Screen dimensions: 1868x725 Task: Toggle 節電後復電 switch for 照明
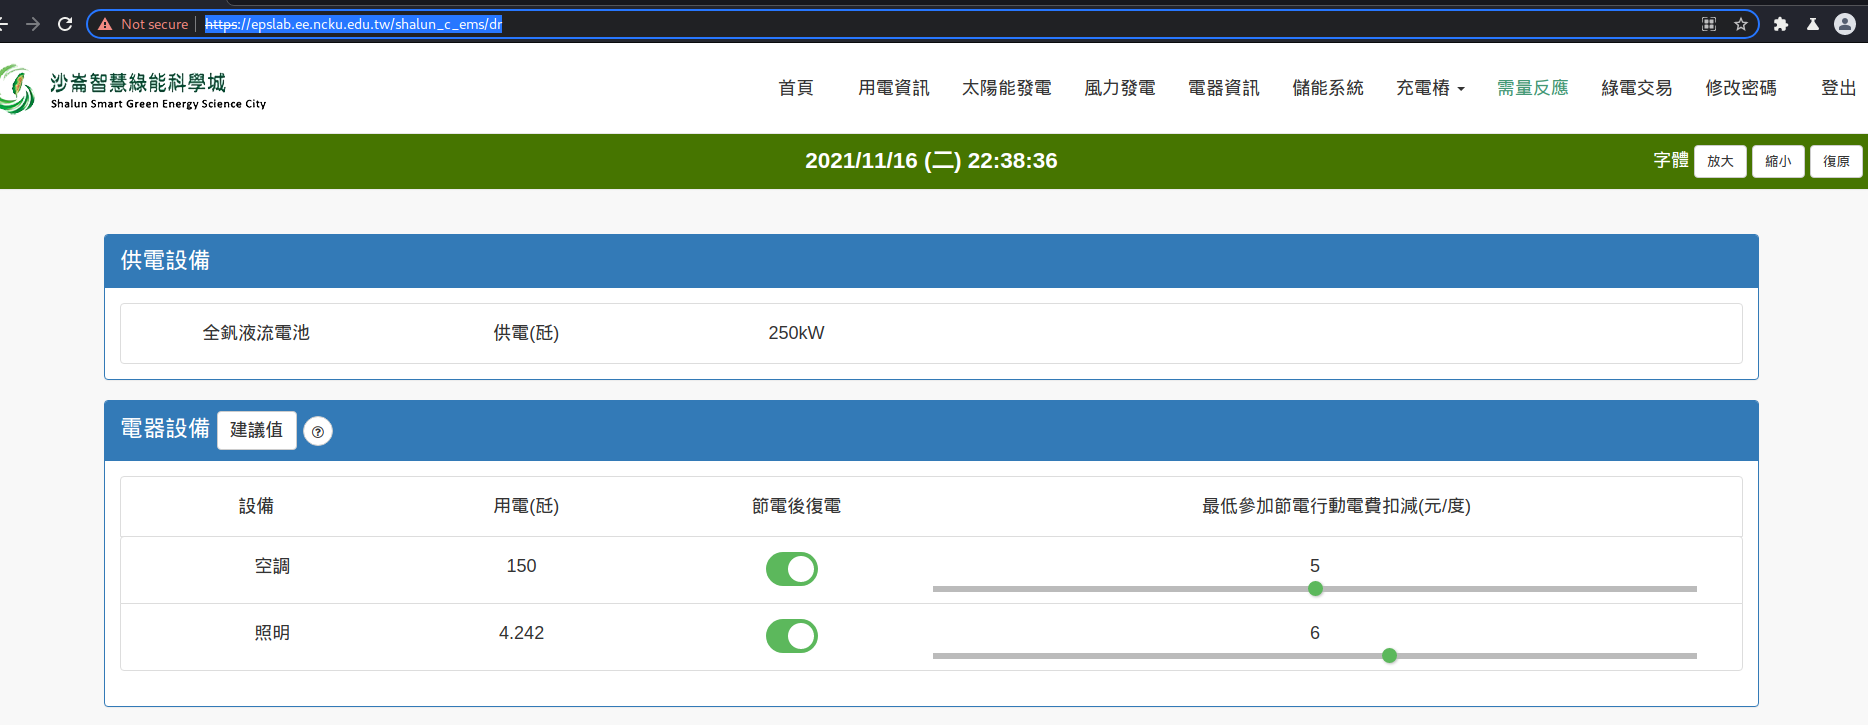click(x=792, y=636)
